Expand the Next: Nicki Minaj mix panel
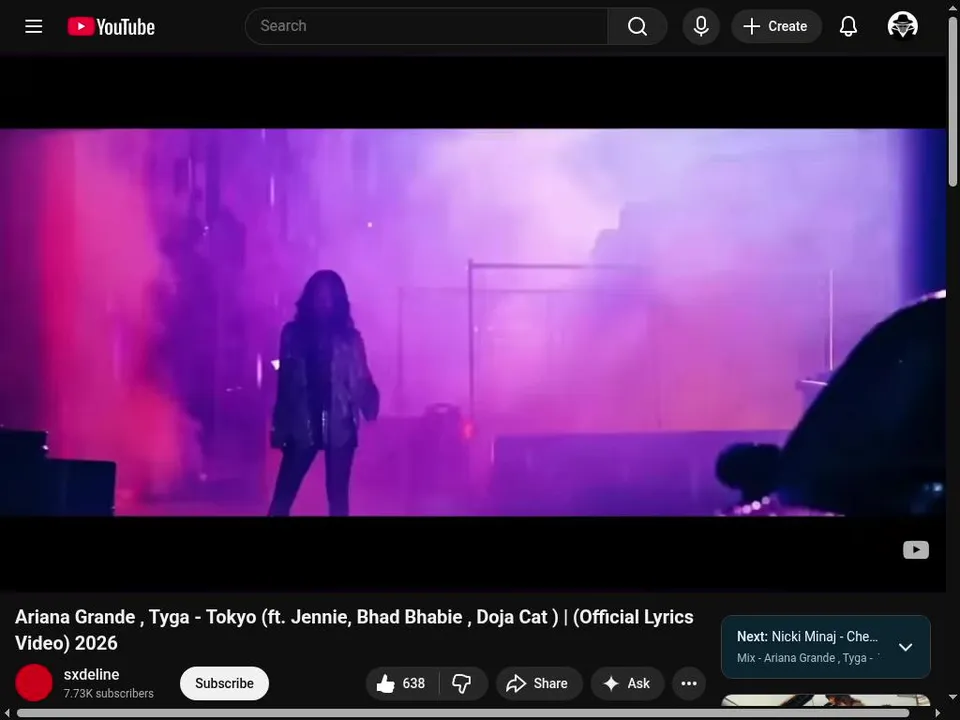This screenshot has width=960, height=720. coord(905,647)
